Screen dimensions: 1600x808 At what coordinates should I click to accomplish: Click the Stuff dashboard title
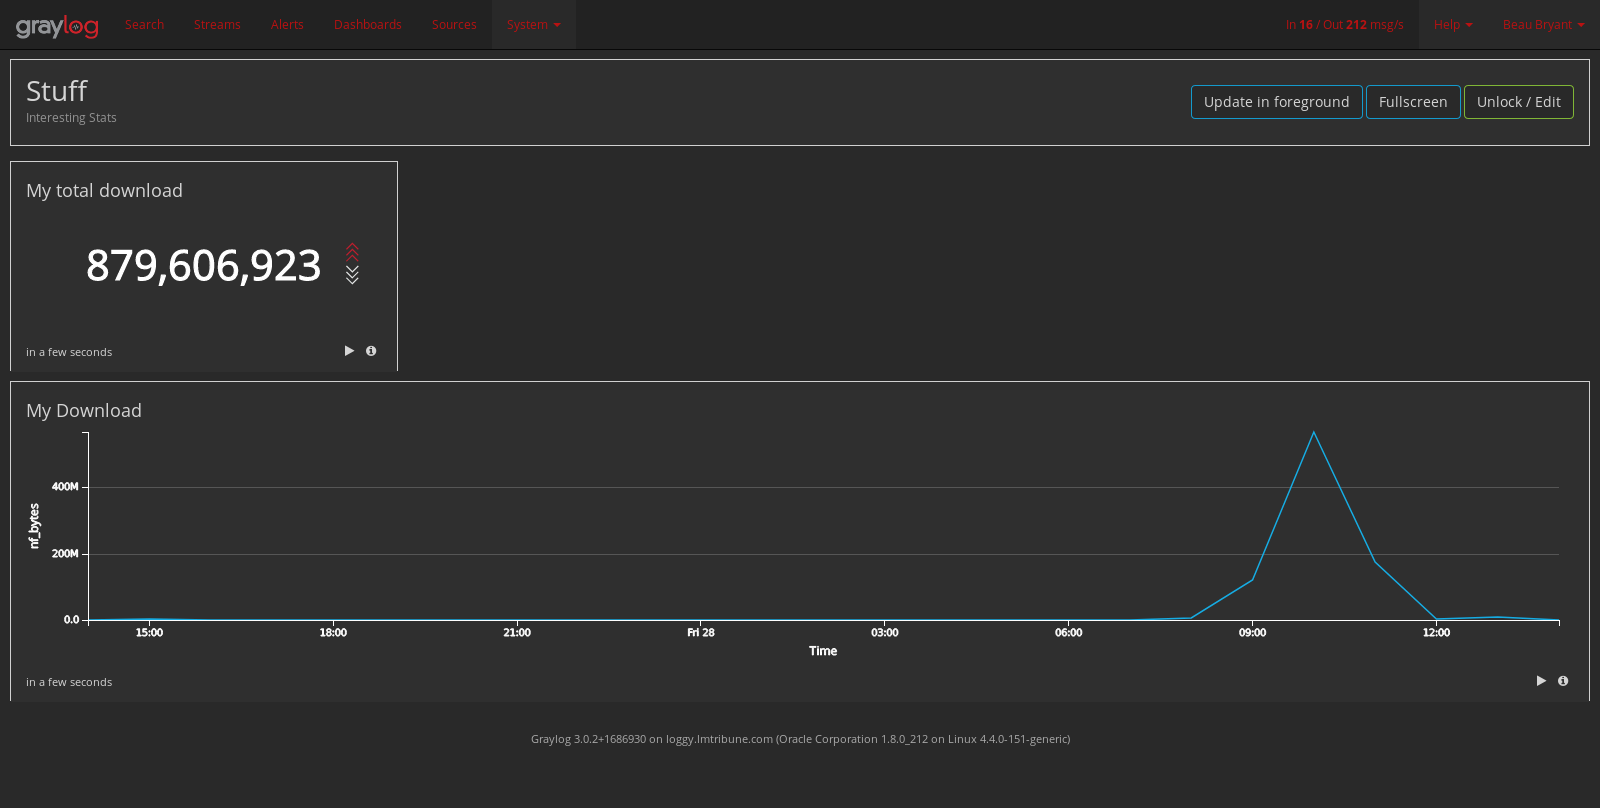pyautogui.click(x=57, y=91)
